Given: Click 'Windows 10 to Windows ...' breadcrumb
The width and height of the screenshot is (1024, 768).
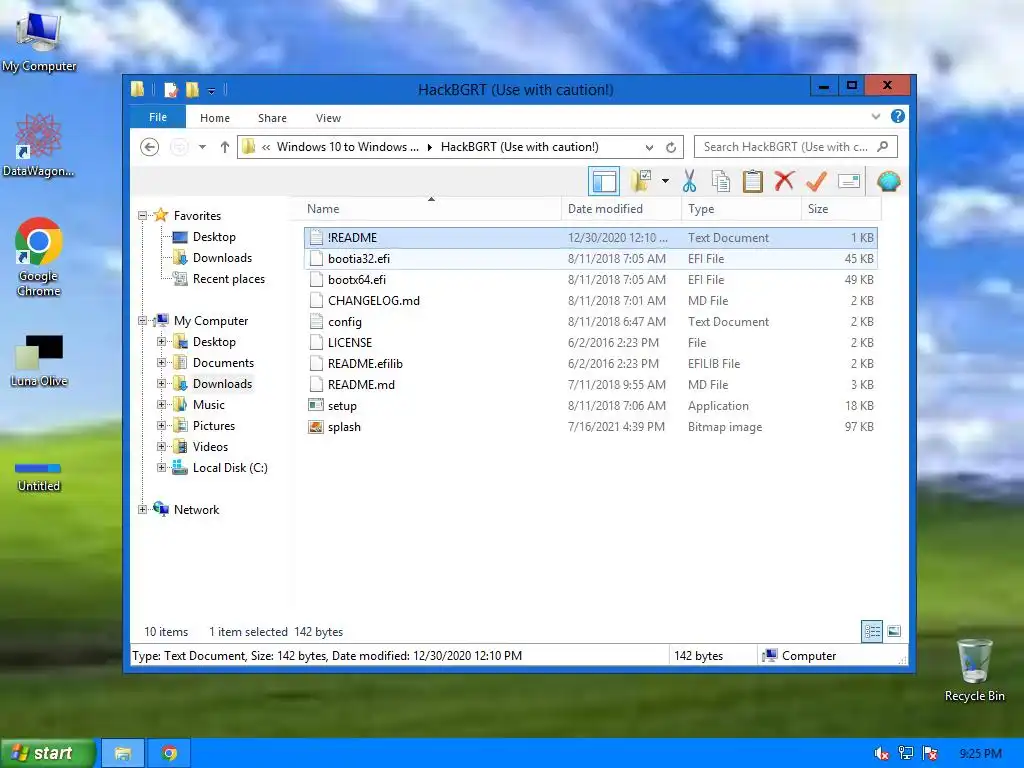Looking at the screenshot, I should pos(347,147).
